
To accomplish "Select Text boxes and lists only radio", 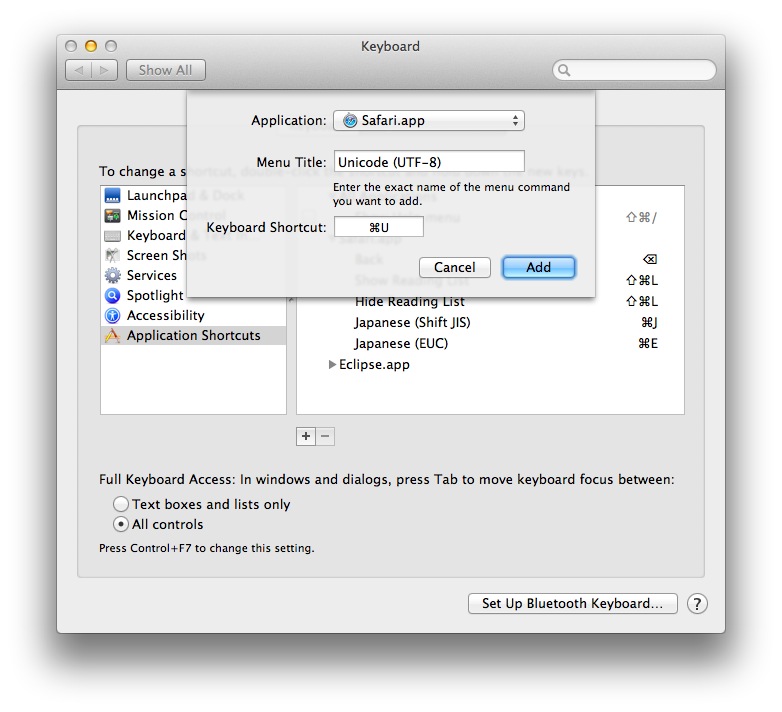I will pos(121,504).
